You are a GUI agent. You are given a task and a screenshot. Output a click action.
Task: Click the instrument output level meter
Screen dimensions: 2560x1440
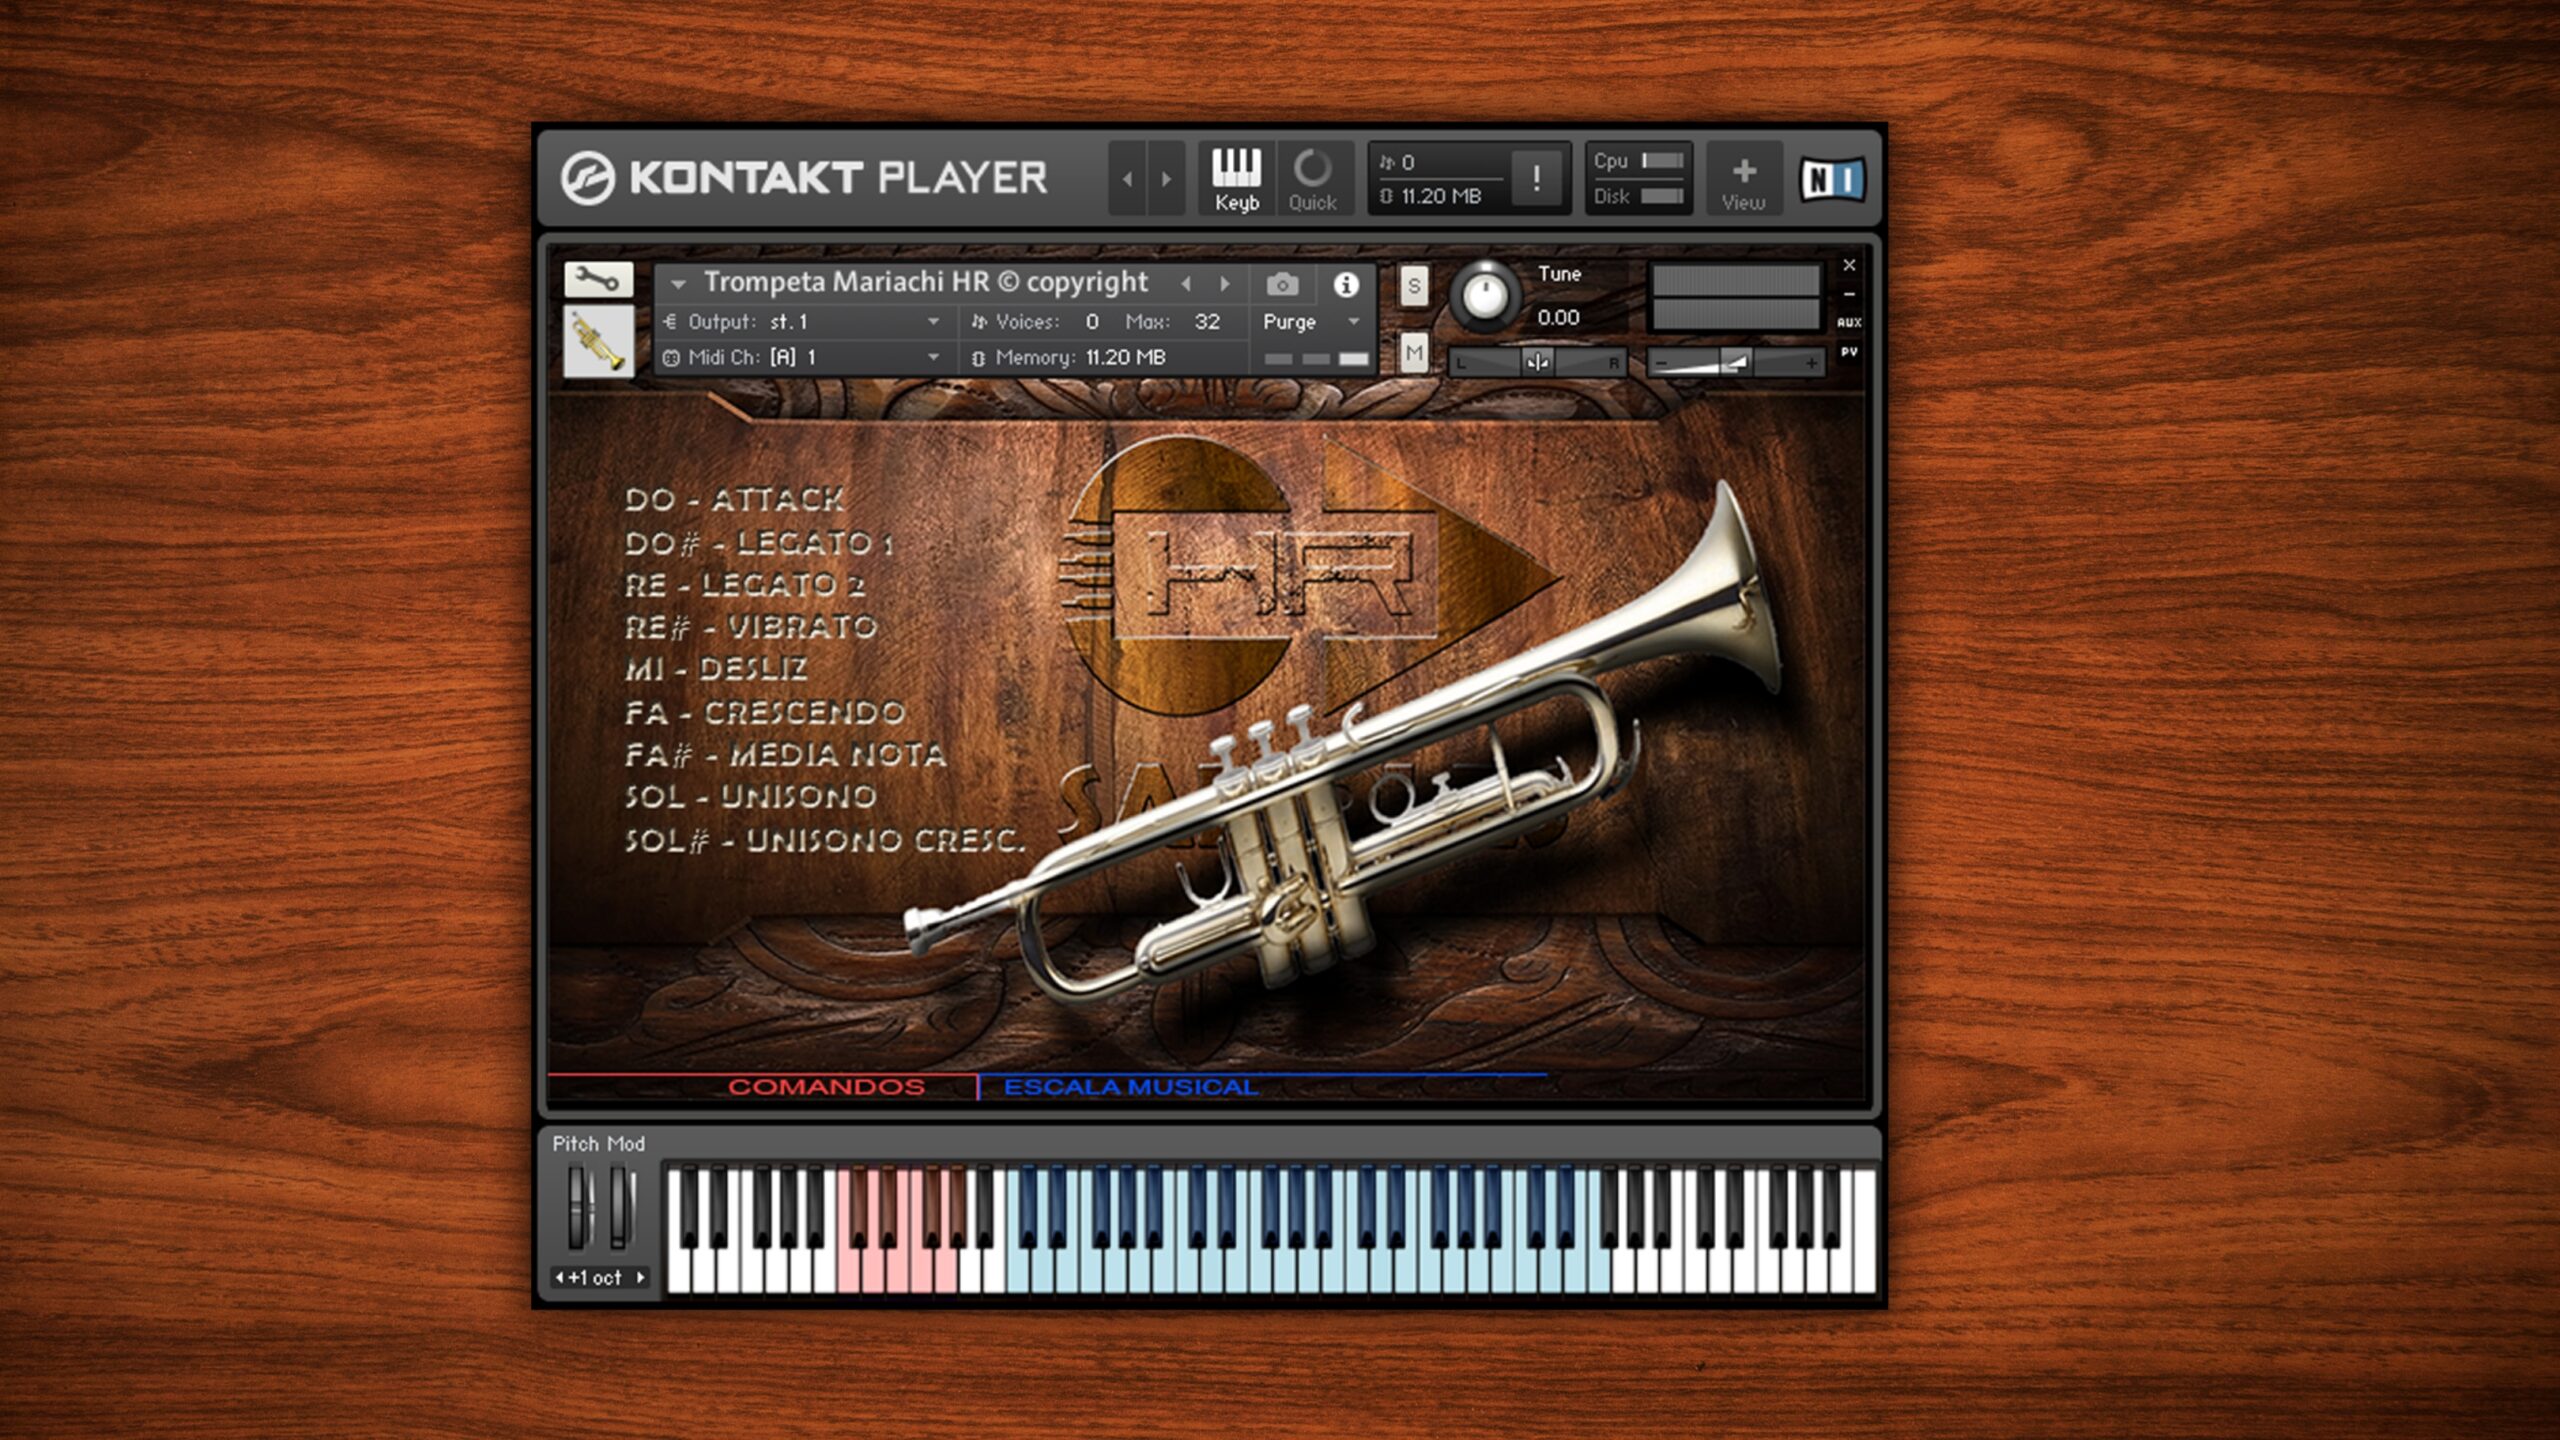pos(1735,297)
